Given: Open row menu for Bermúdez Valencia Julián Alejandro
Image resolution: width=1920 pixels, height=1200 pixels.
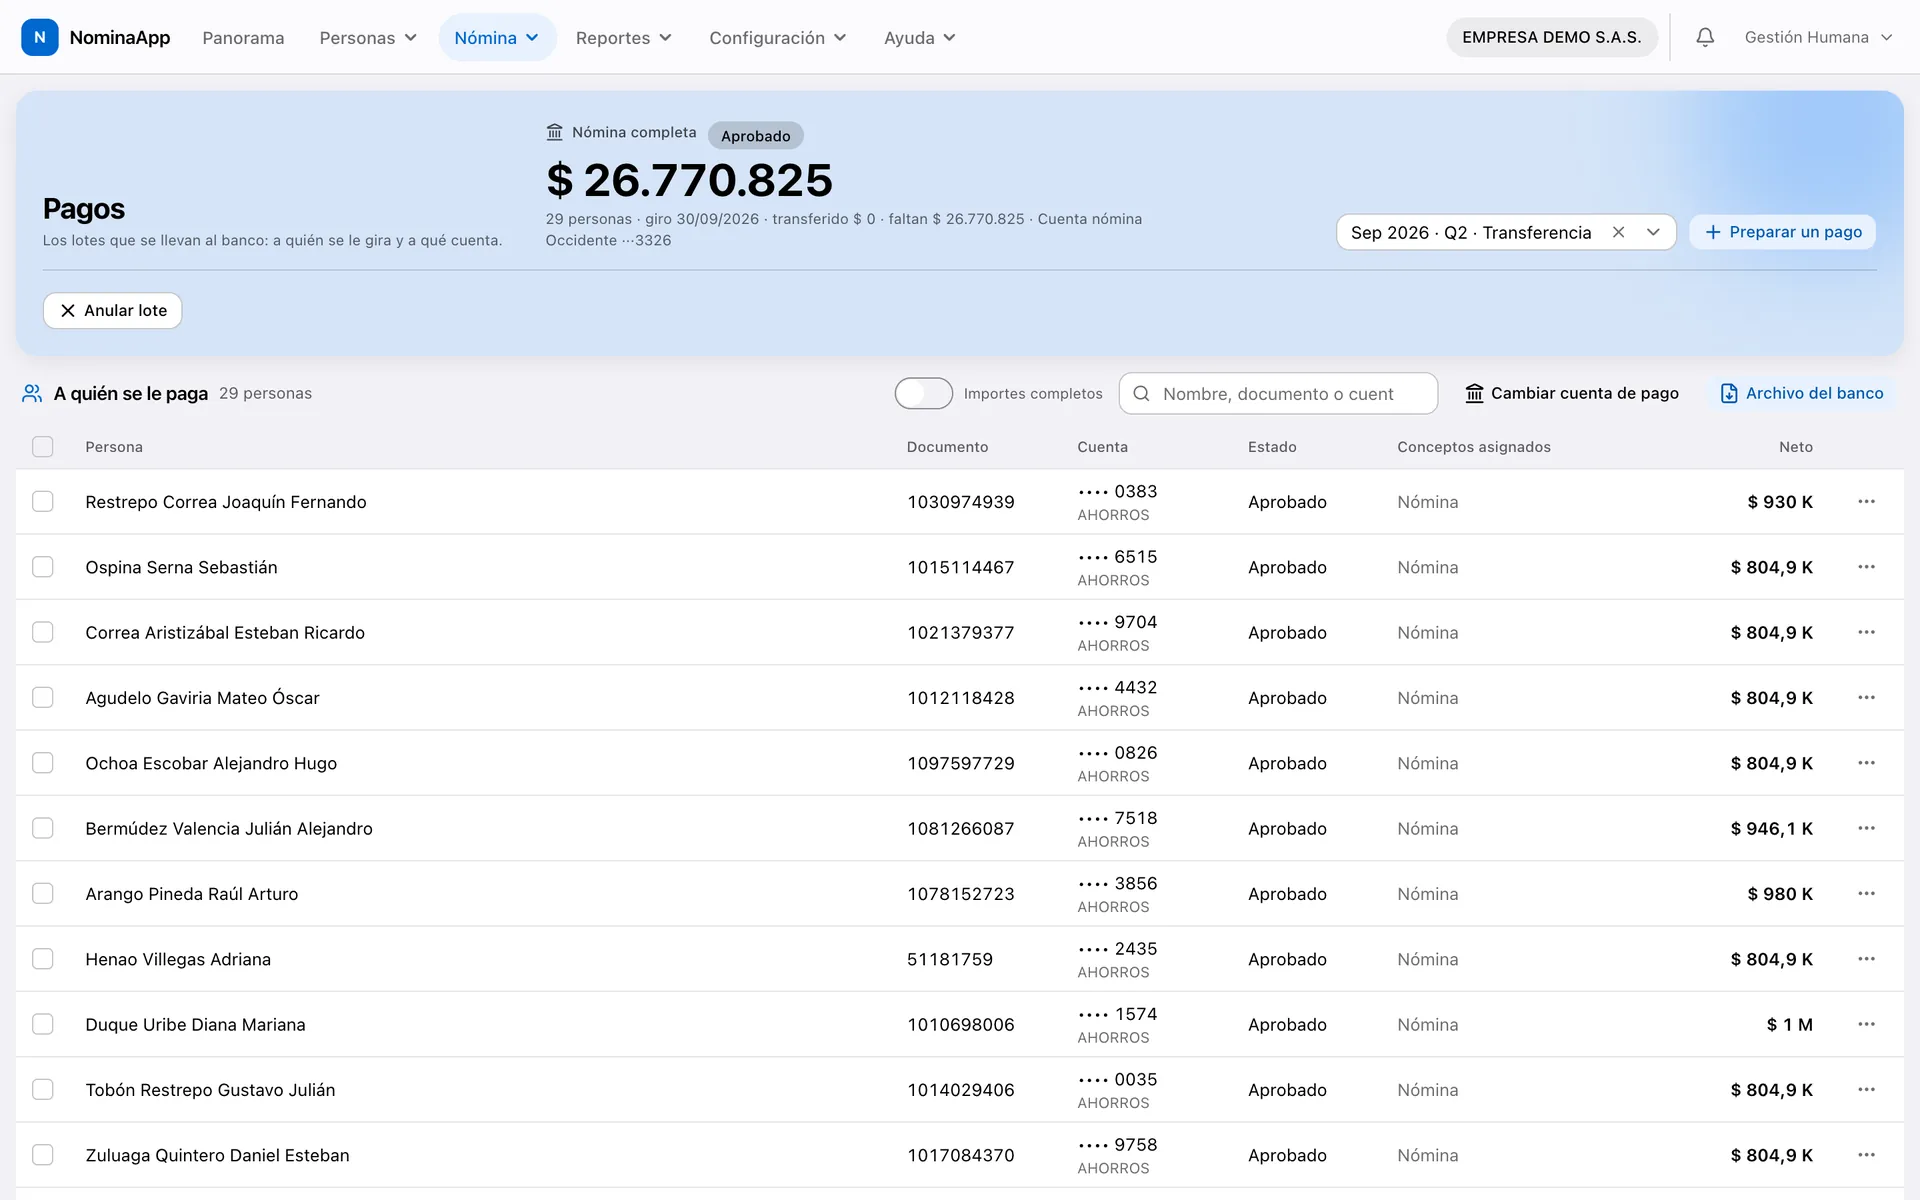Looking at the screenshot, I should (1866, 828).
